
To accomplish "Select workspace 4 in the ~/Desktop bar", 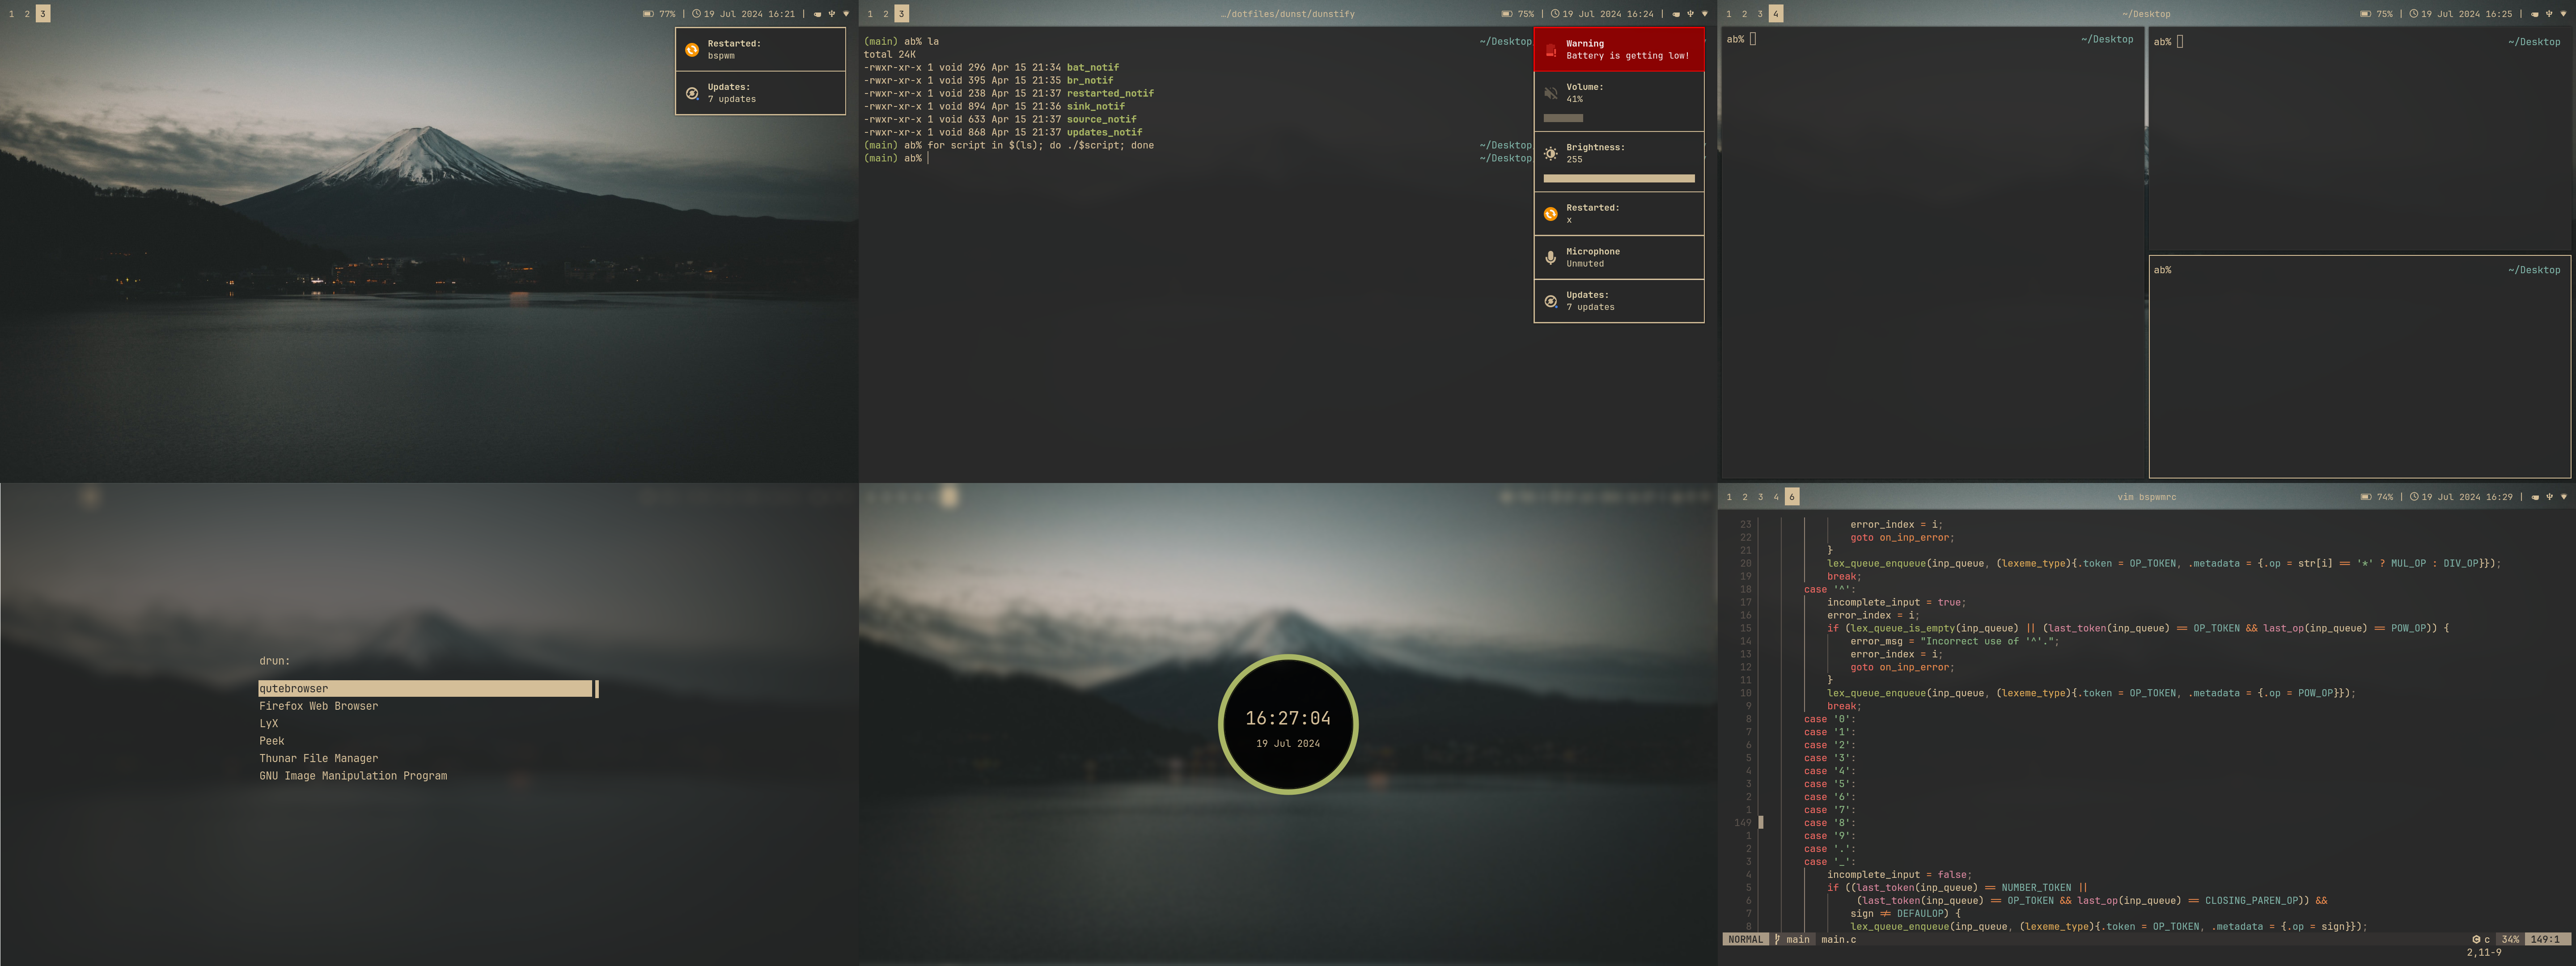I will click(1776, 14).
